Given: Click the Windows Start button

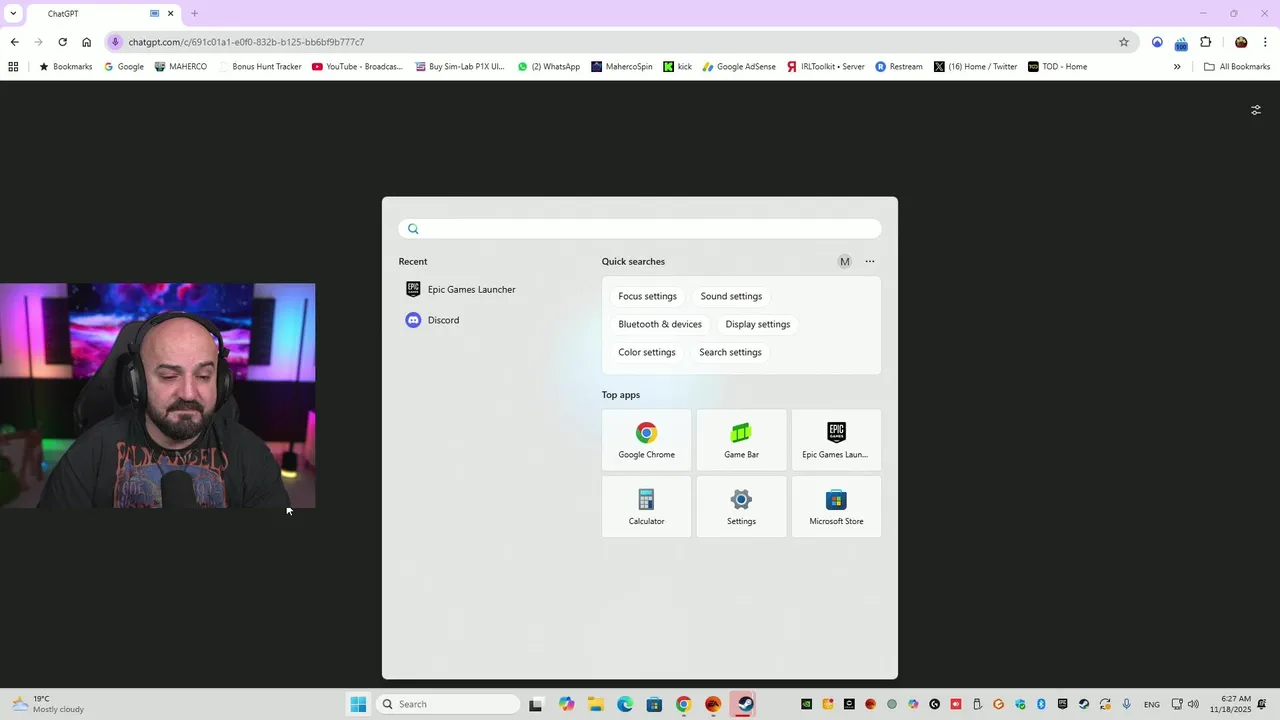Looking at the screenshot, I should pos(358,704).
